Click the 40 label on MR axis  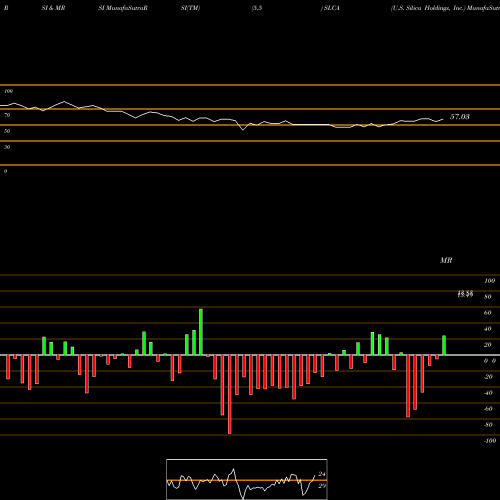pyautogui.click(x=488, y=329)
